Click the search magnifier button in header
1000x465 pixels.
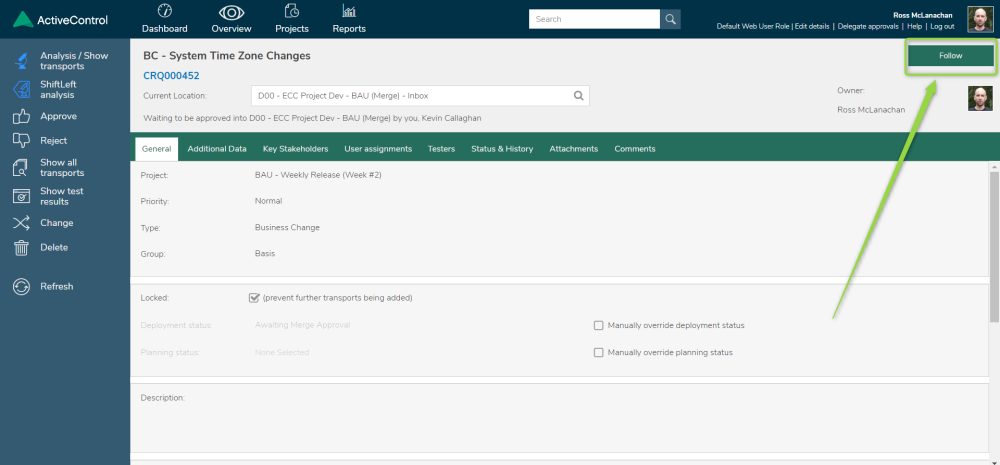coord(670,19)
